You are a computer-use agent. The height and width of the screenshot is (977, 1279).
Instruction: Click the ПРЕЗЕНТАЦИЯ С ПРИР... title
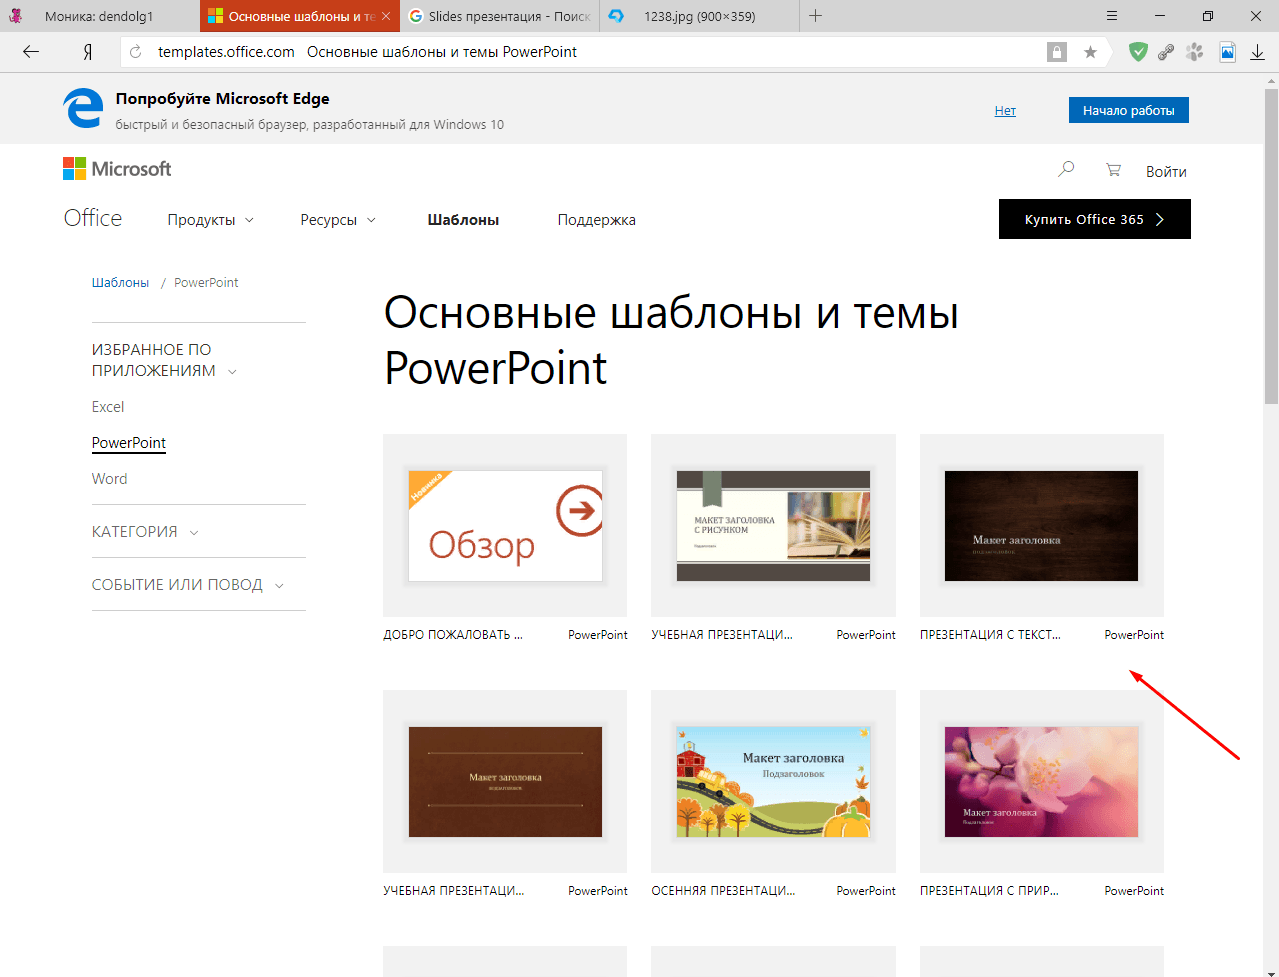coord(989,891)
